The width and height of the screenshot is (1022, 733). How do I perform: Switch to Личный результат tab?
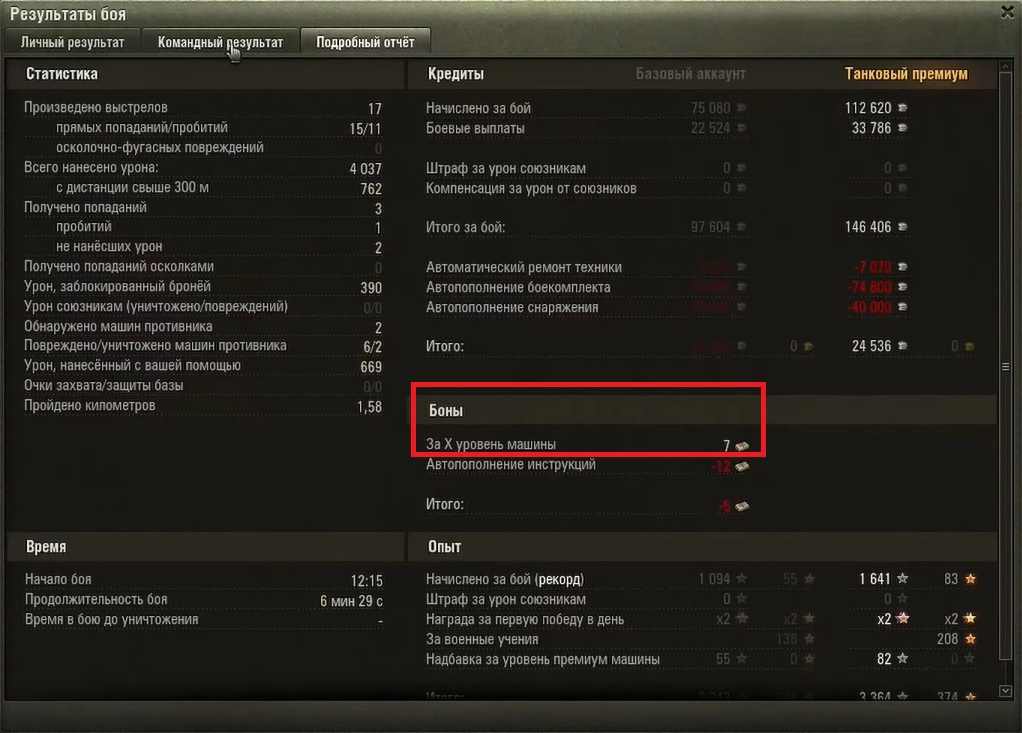(x=72, y=42)
